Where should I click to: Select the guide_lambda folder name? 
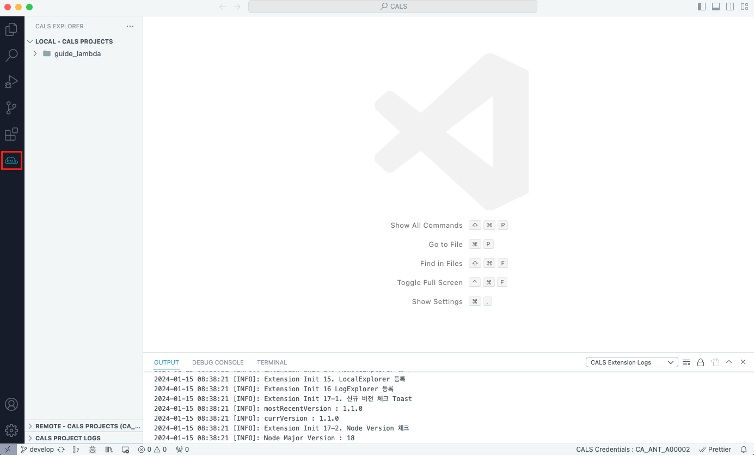pos(77,53)
